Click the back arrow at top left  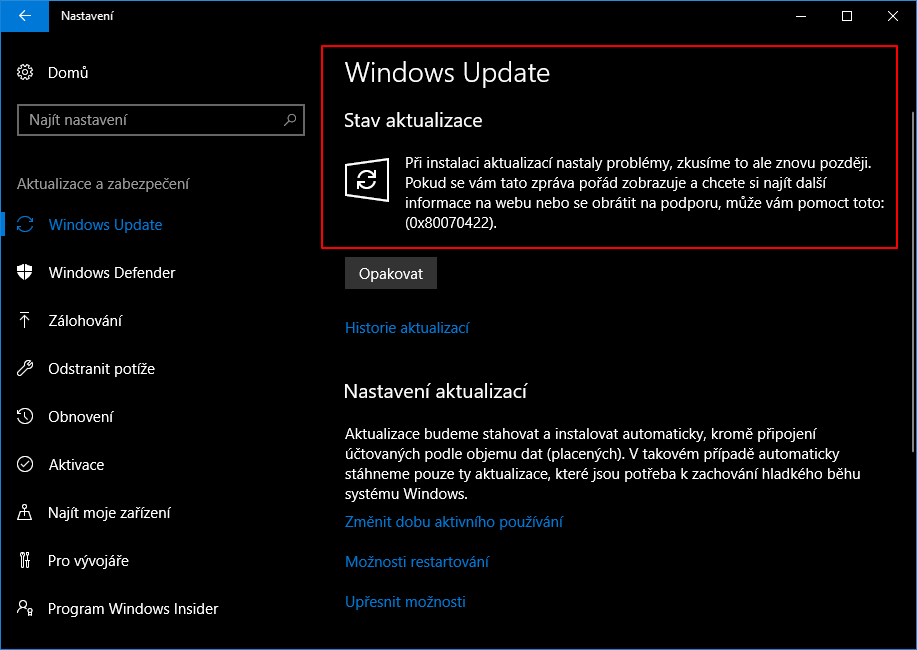24,16
